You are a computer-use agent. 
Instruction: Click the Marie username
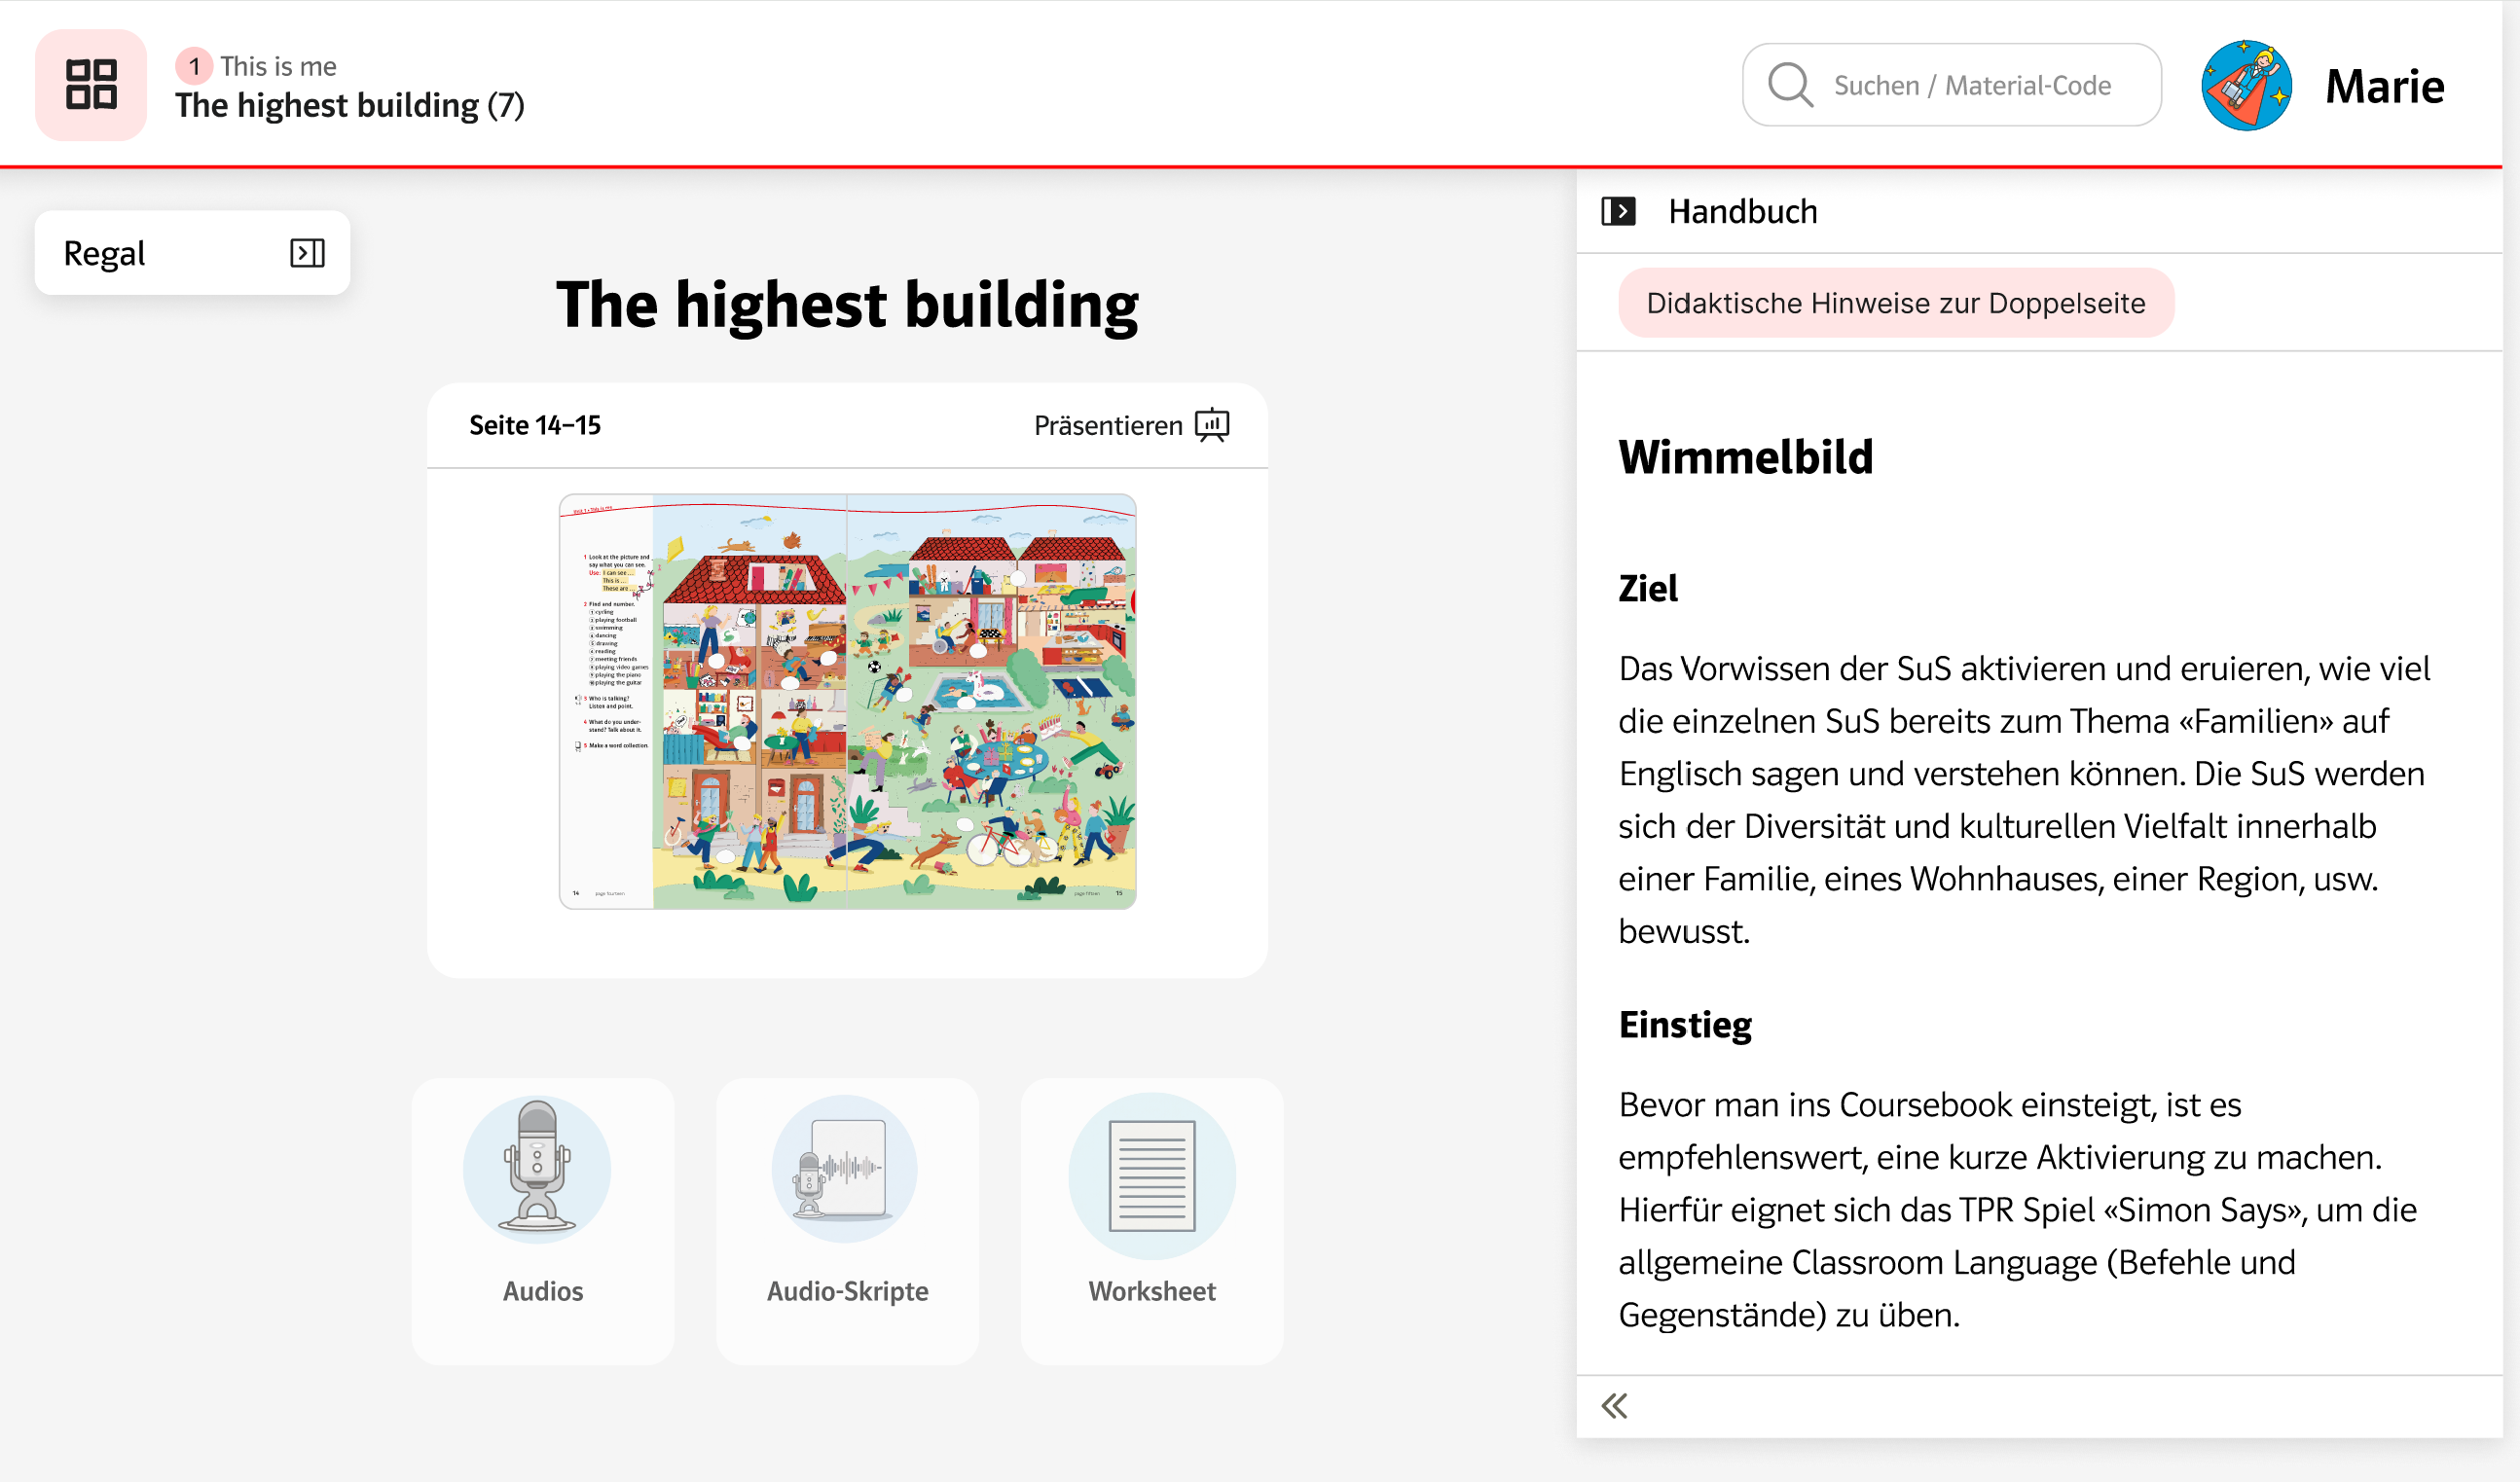click(x=2384, y=86)
